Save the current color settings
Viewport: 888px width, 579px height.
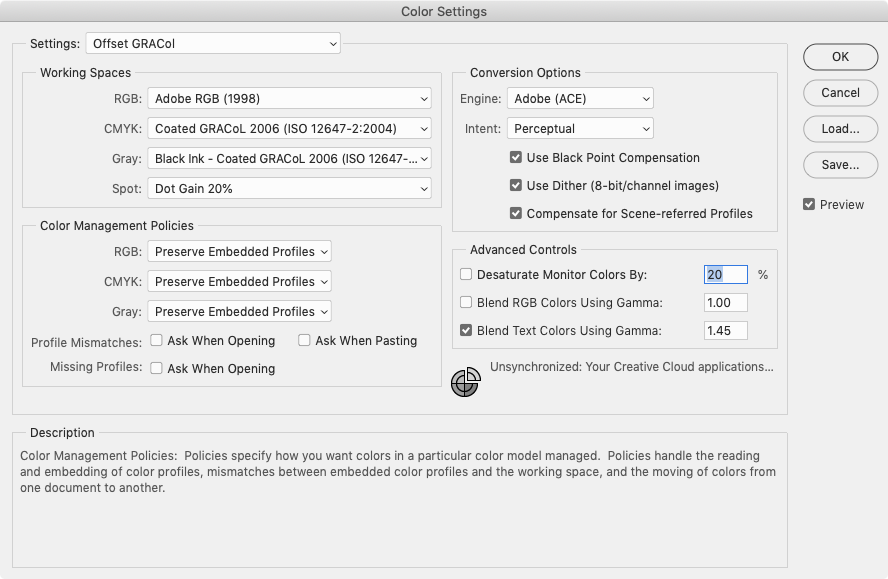pos(840,165)
